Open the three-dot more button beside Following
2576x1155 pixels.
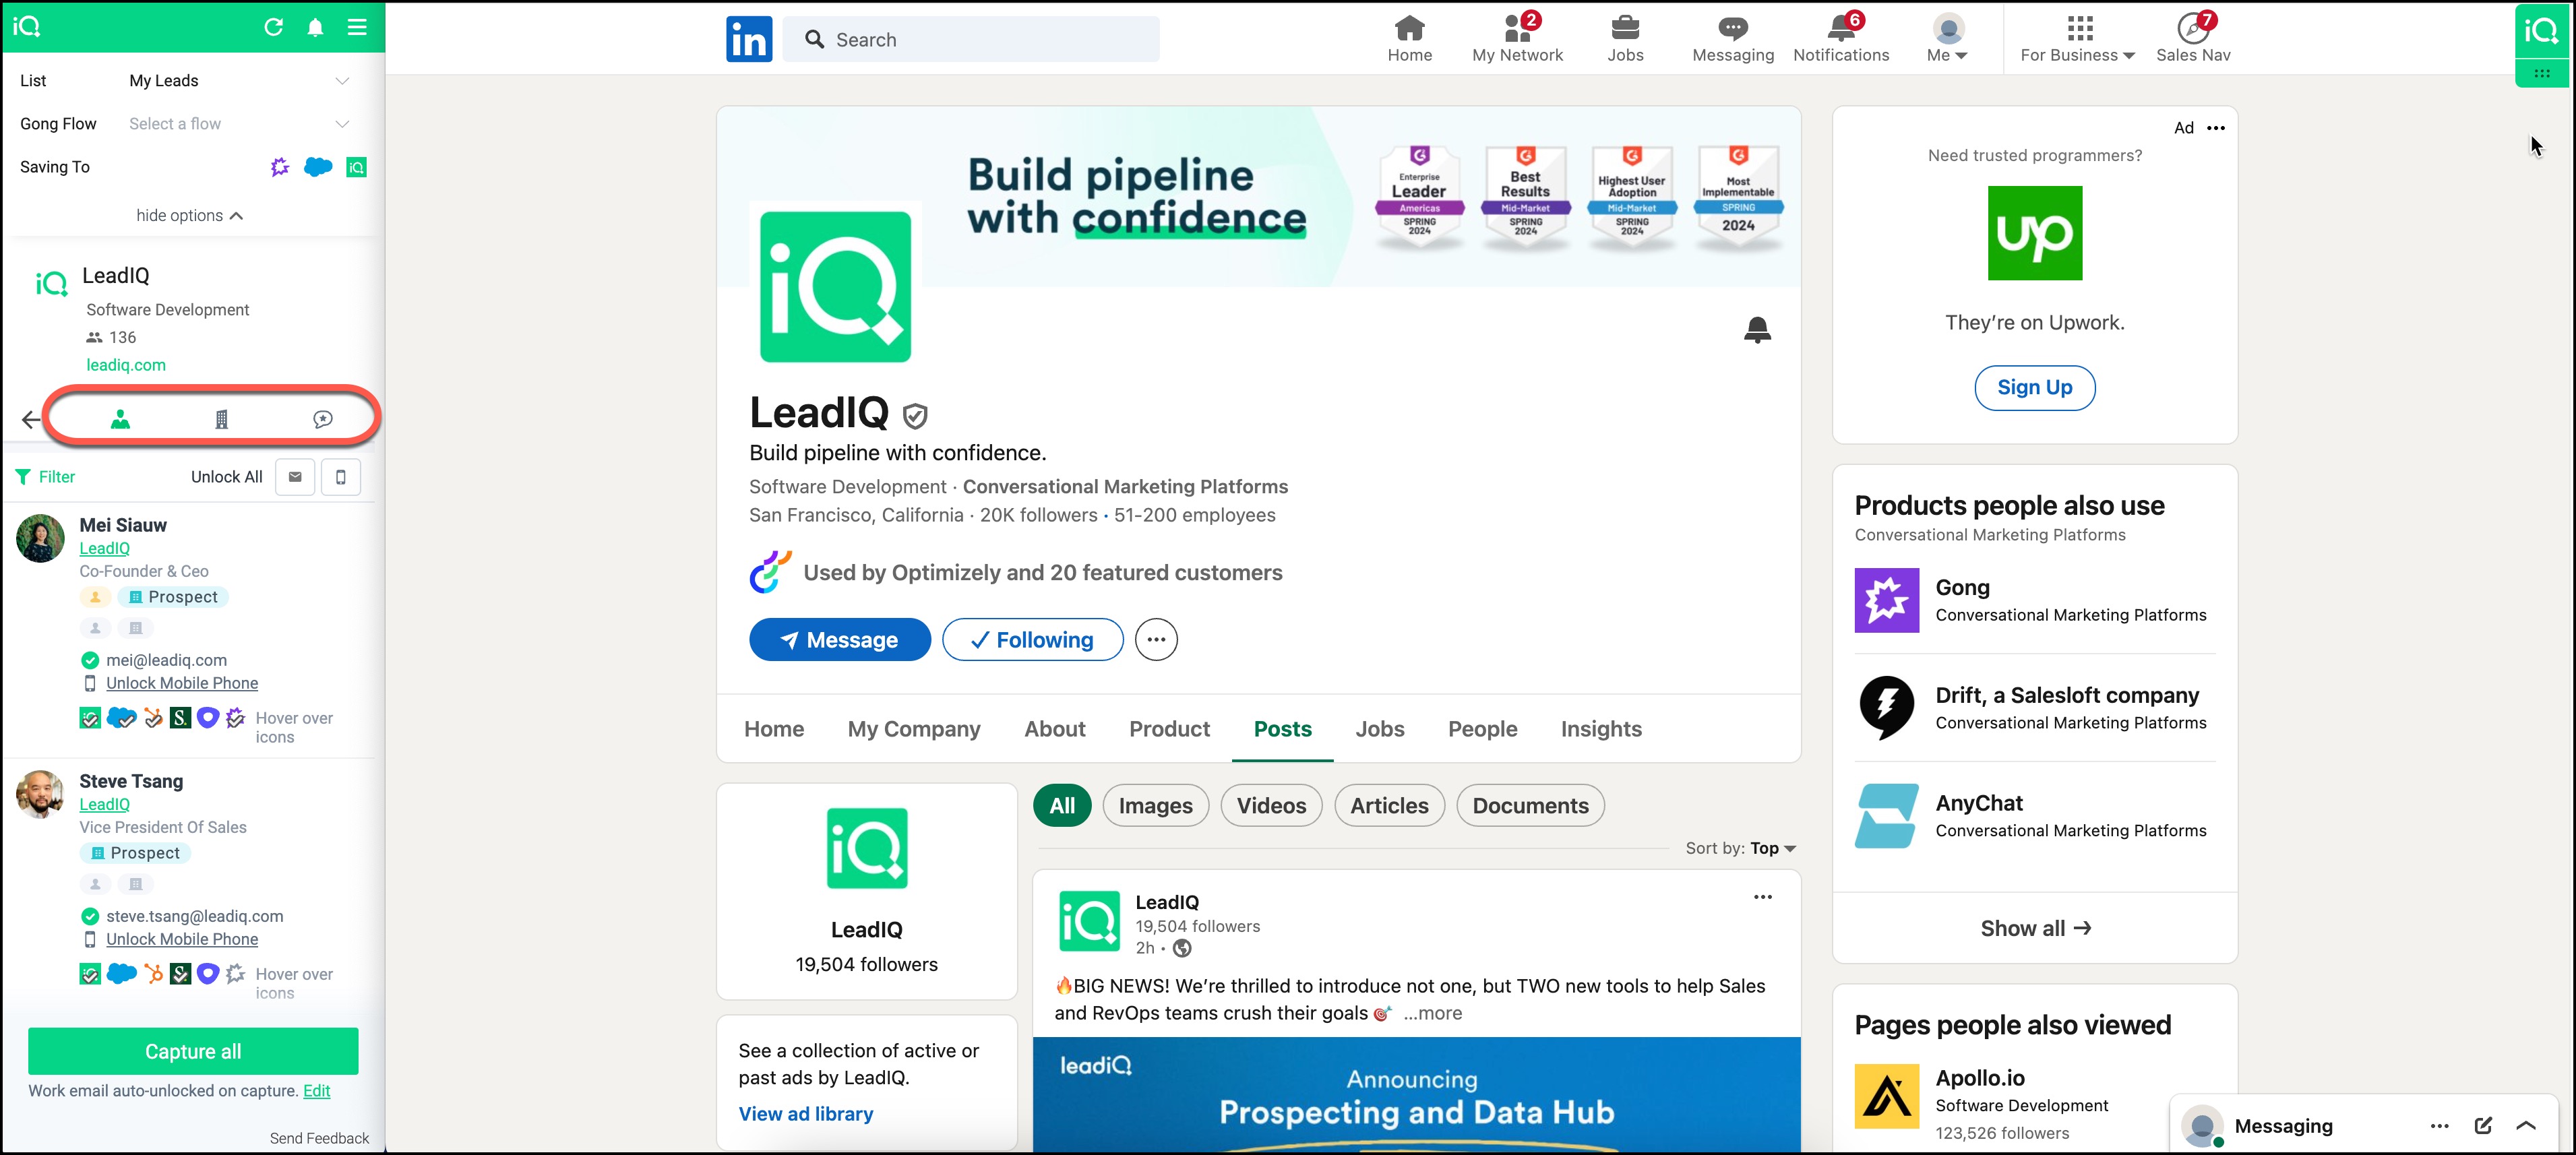[x=1156, y=640]
